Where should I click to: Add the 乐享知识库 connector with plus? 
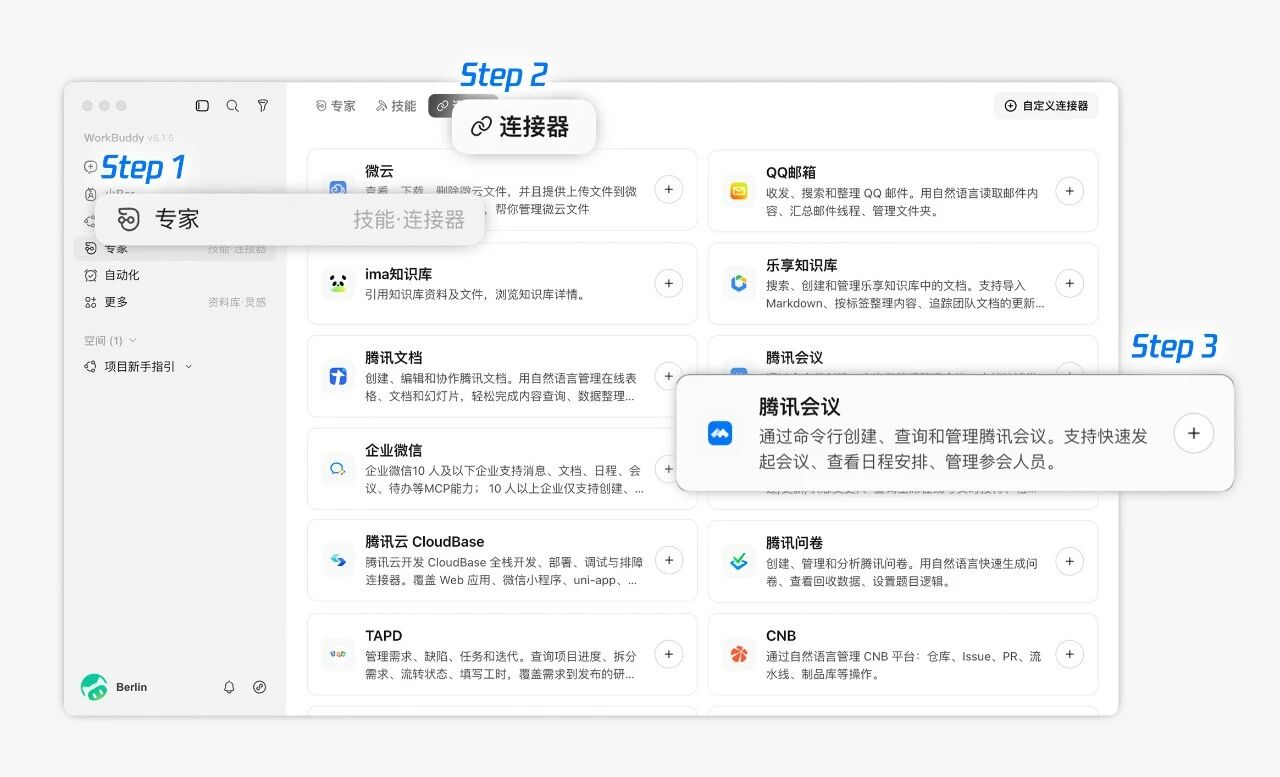tap(1070, 283)
